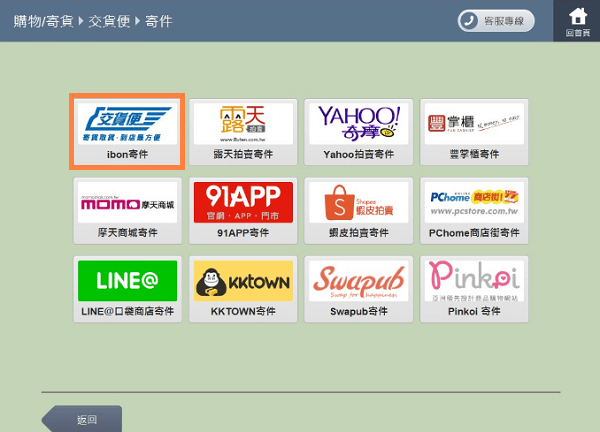The image size is (600, 432).
Task: Choose the 91APP寄件 tile
Action: [243, 210]
